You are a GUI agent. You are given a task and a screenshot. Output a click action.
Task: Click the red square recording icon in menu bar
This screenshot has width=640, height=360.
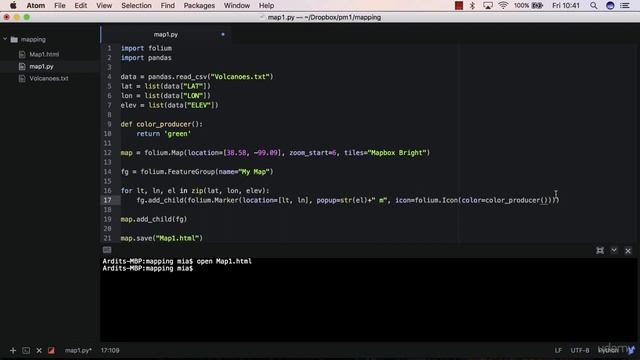tap(459, 6)
